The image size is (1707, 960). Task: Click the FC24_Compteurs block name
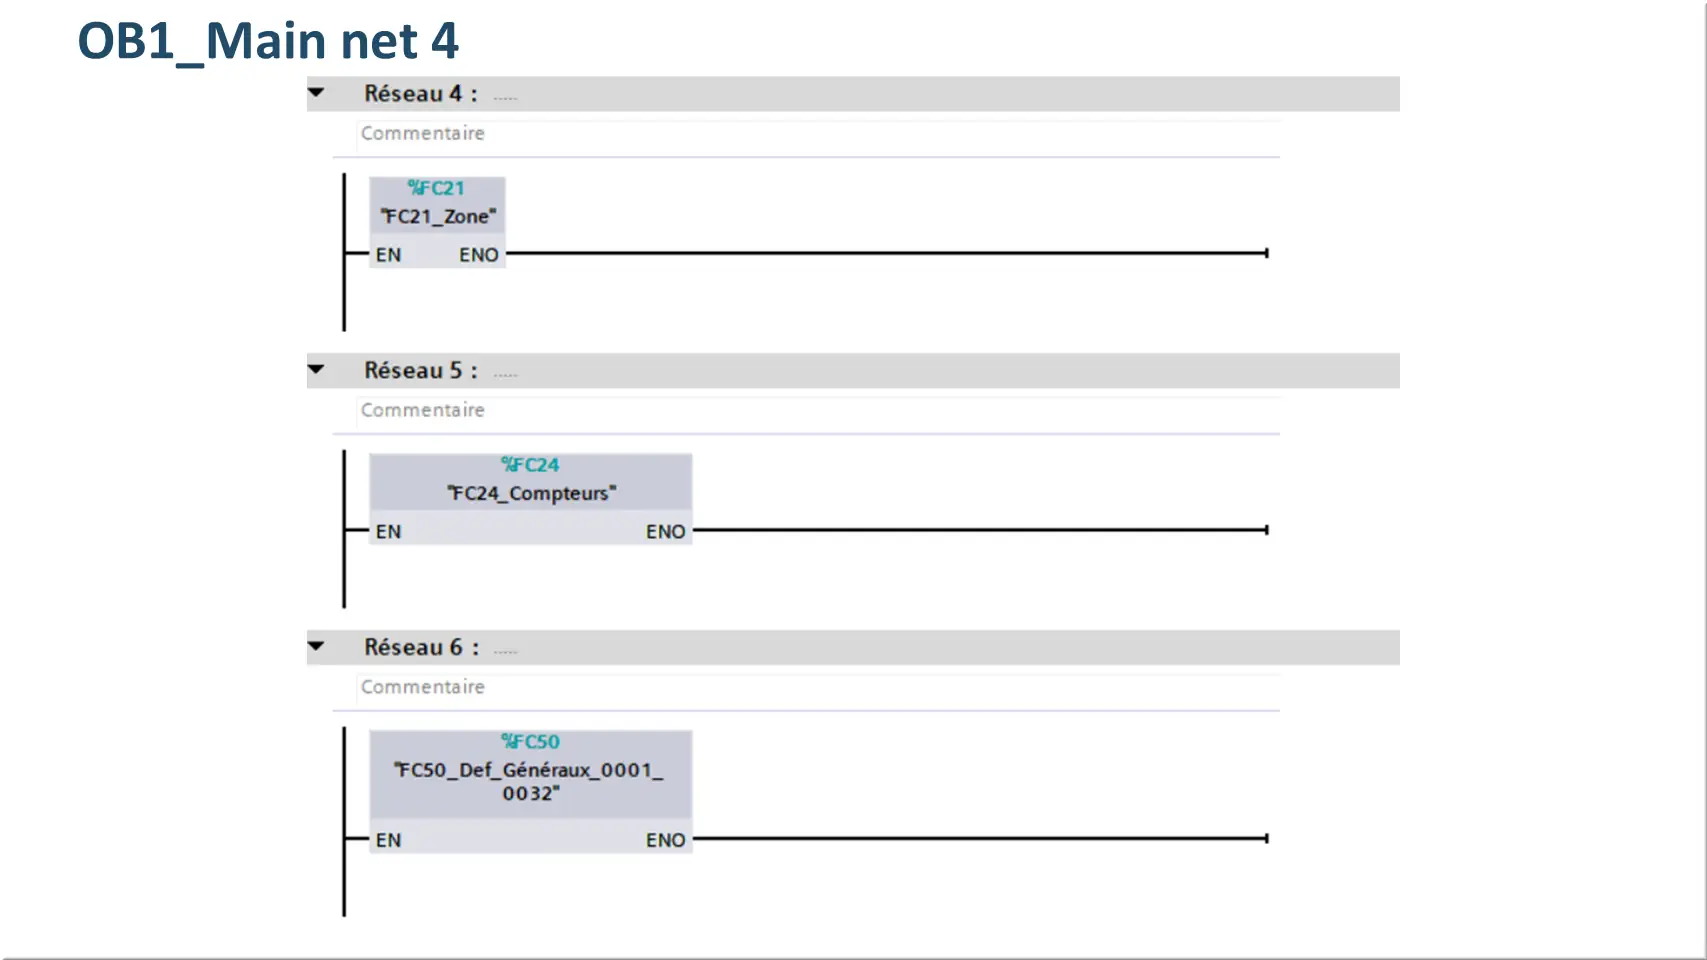[x=531, y=493]
